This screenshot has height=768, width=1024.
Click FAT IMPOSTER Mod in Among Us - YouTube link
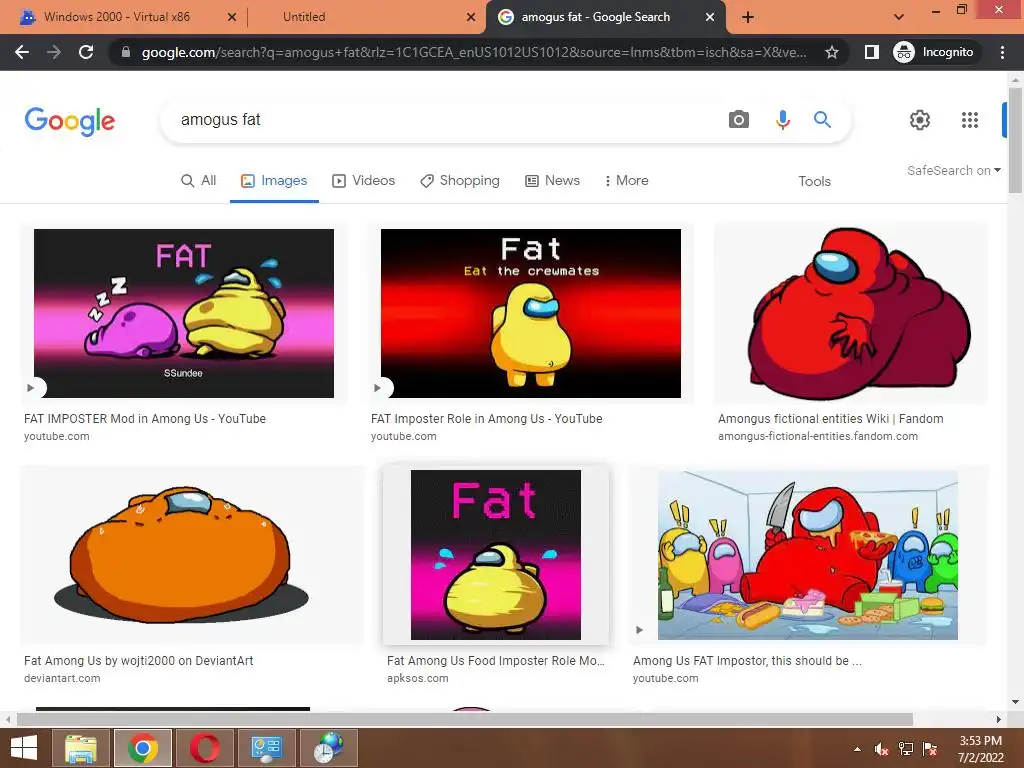pos(145,419)
